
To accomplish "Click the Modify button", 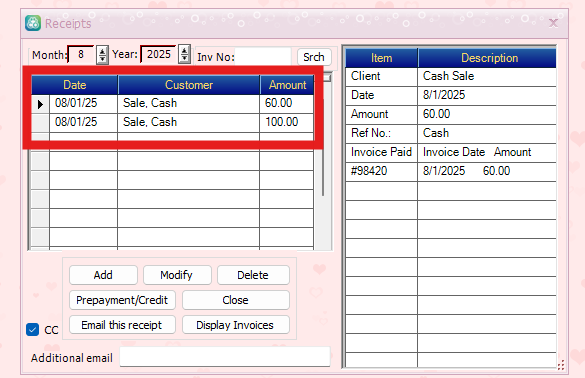I will point(177,275).
